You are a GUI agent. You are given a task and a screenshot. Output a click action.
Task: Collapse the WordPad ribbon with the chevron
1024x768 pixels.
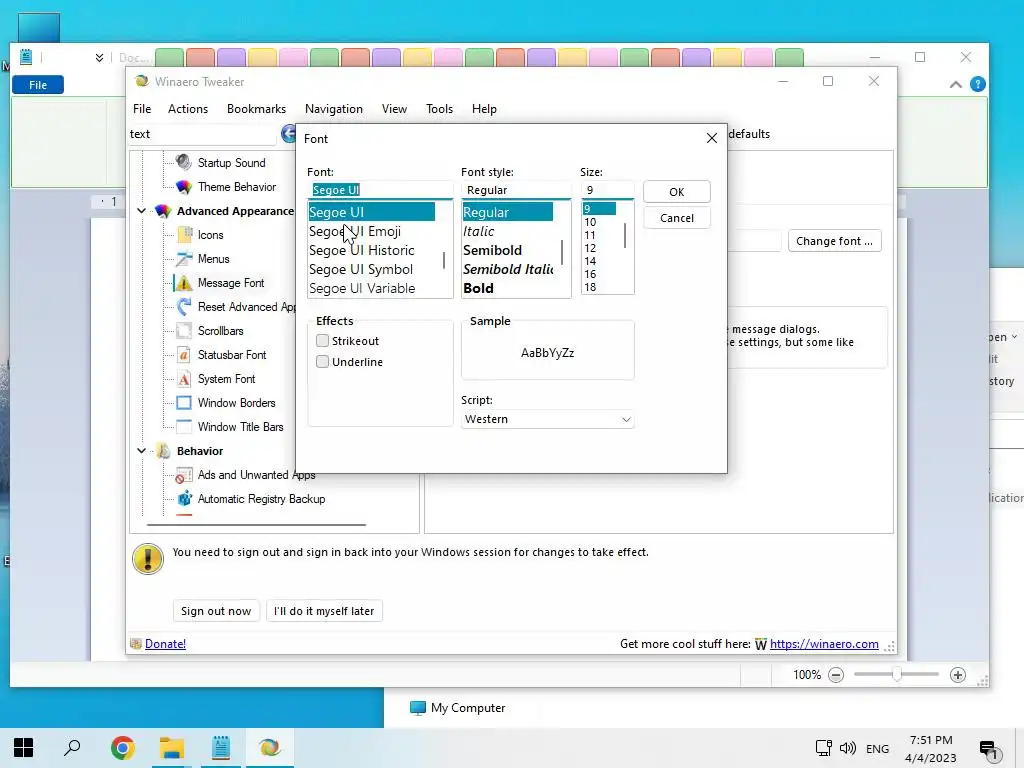(x=955, y=84)
